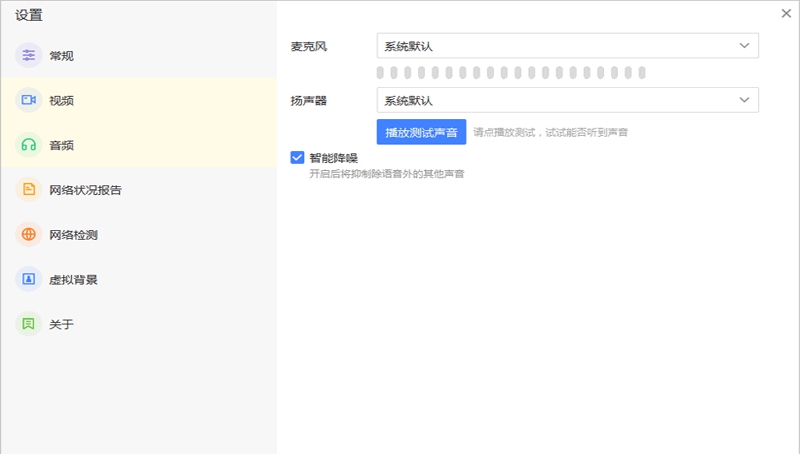Click the 麦克风 label

(309, 46)
